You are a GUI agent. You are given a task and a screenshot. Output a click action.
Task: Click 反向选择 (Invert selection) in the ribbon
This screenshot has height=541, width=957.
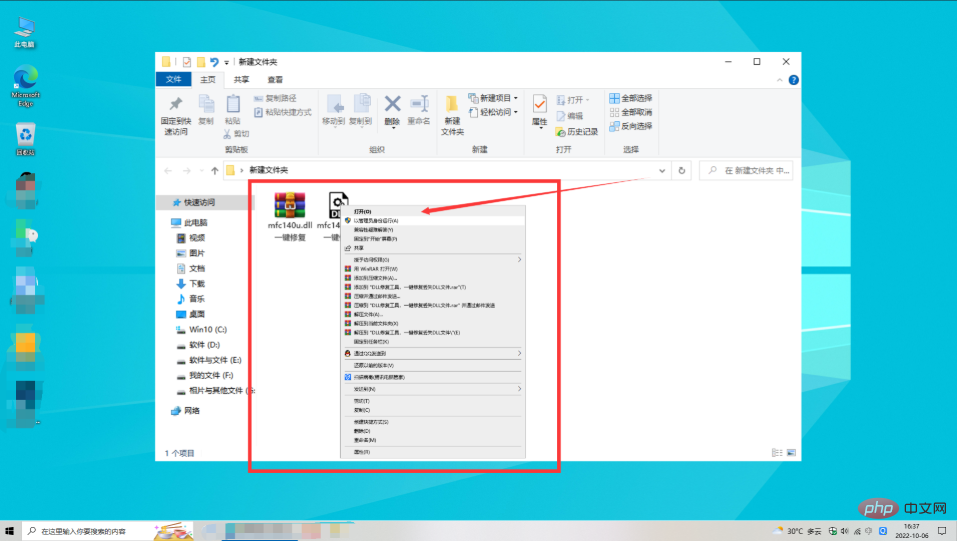tap(630, 126)
